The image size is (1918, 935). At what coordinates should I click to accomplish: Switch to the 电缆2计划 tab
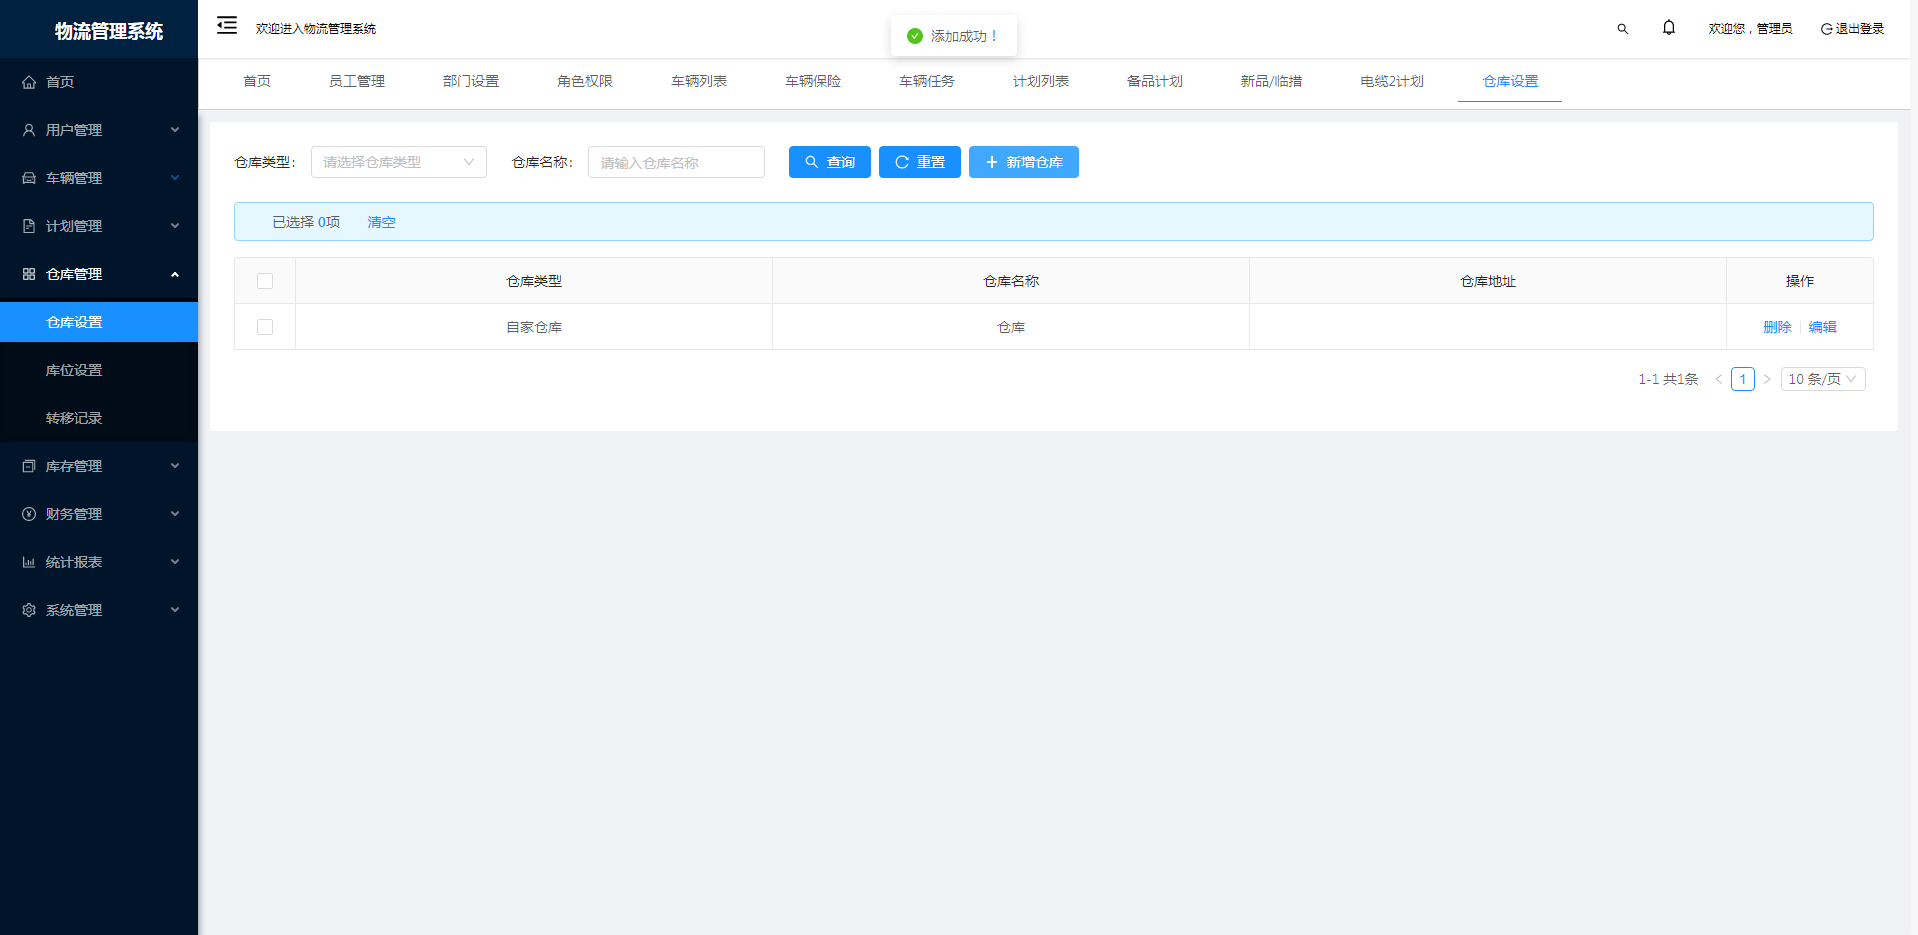coord(1392,81)
